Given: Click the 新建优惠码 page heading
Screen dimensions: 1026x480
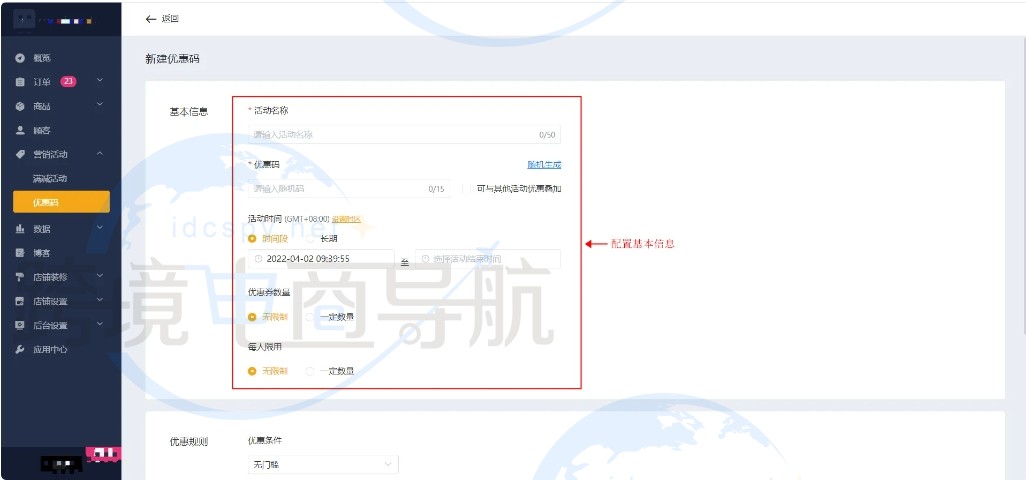Looking at the screenshot, I should 172,59.
